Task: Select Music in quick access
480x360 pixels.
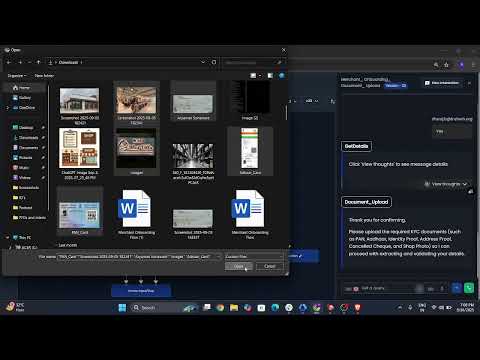Action: 24,168
